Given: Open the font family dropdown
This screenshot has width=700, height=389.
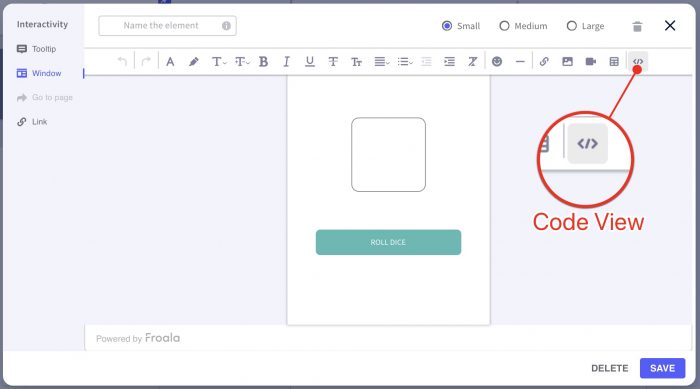Looking at the screenshot, I should 219,62.
